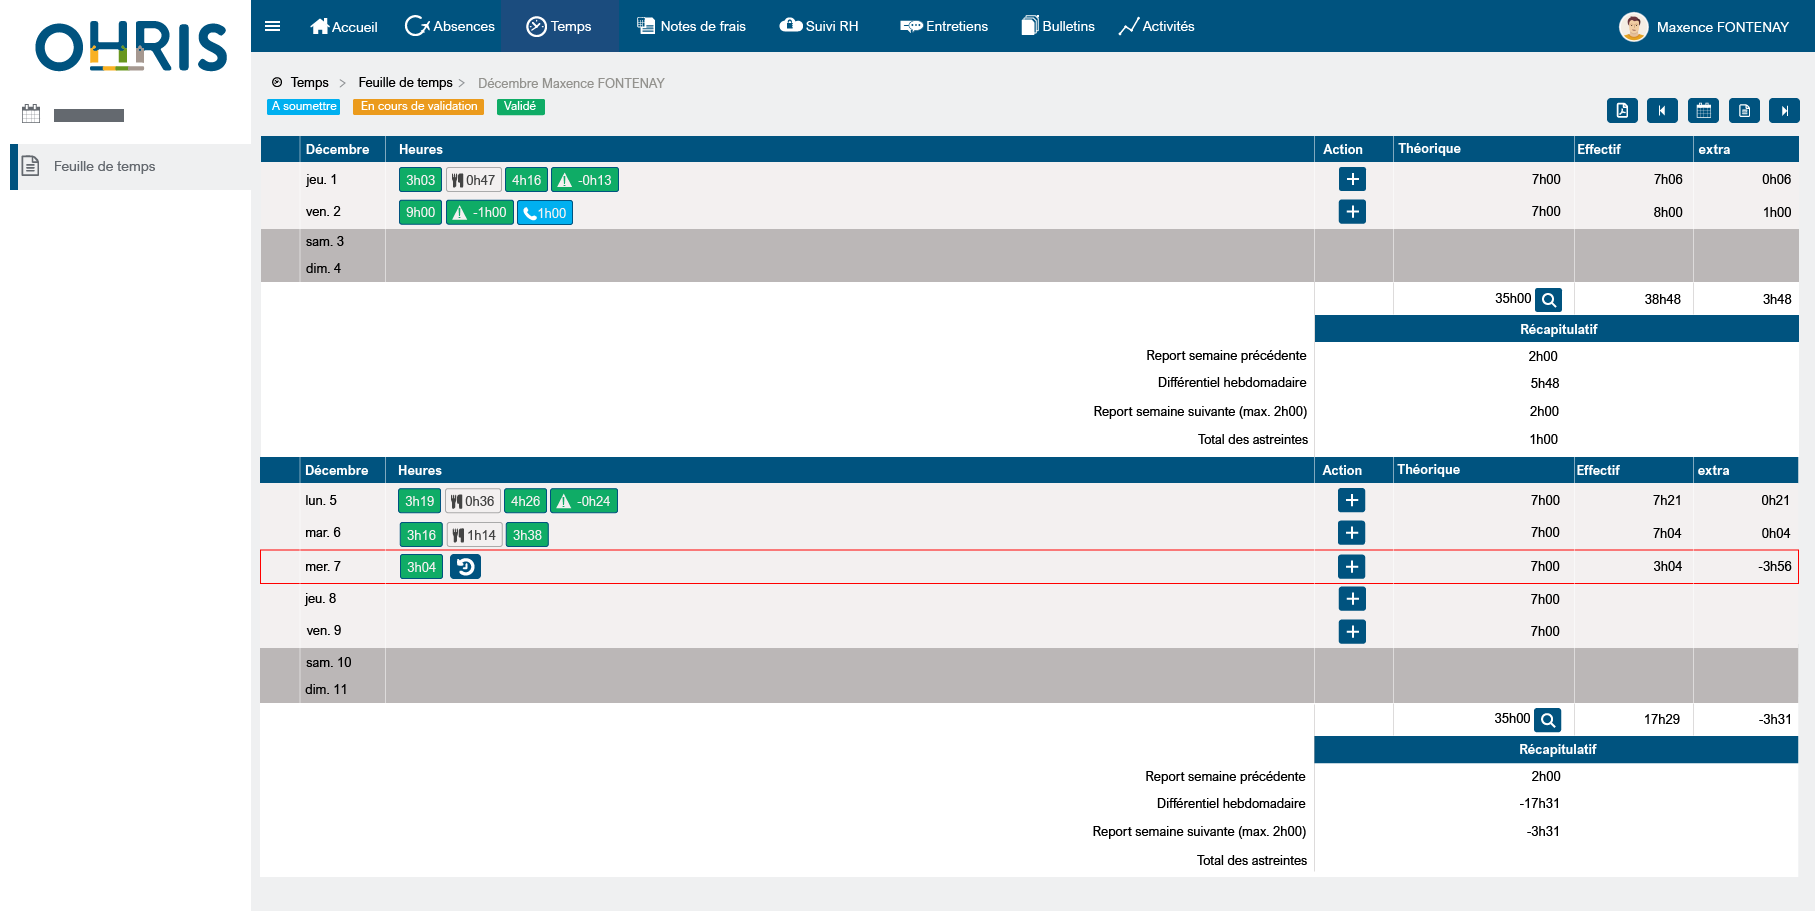Viewport: 1815px width, 911px height.
Task: Open the Absences menu
Action: (450, 27)
